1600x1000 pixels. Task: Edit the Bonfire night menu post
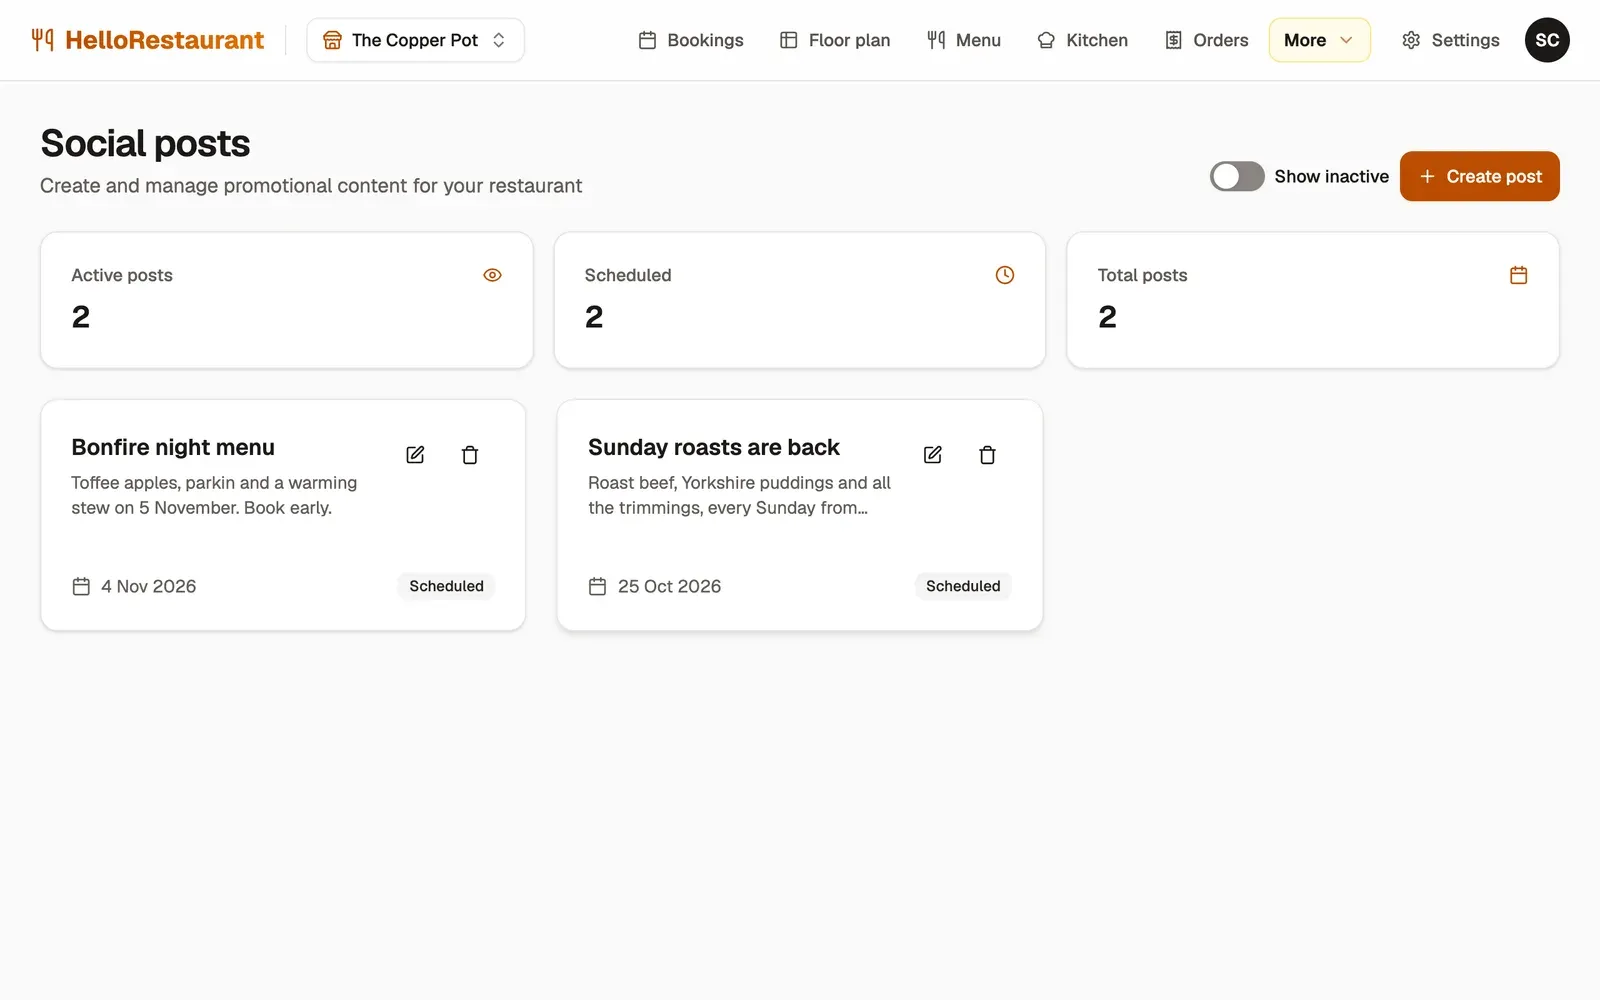(x=415, y=455)
